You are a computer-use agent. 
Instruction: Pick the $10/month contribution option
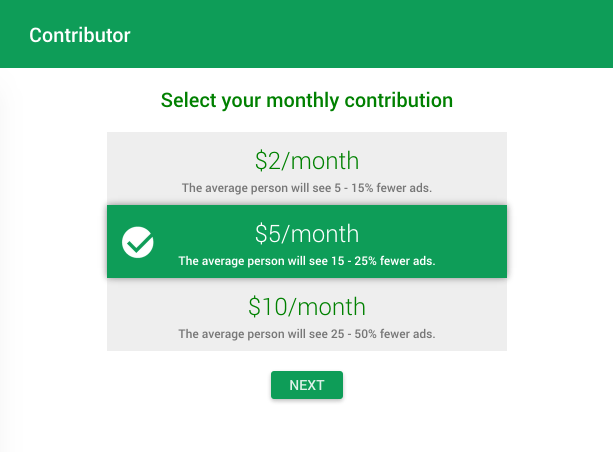(x=306, y=315)
